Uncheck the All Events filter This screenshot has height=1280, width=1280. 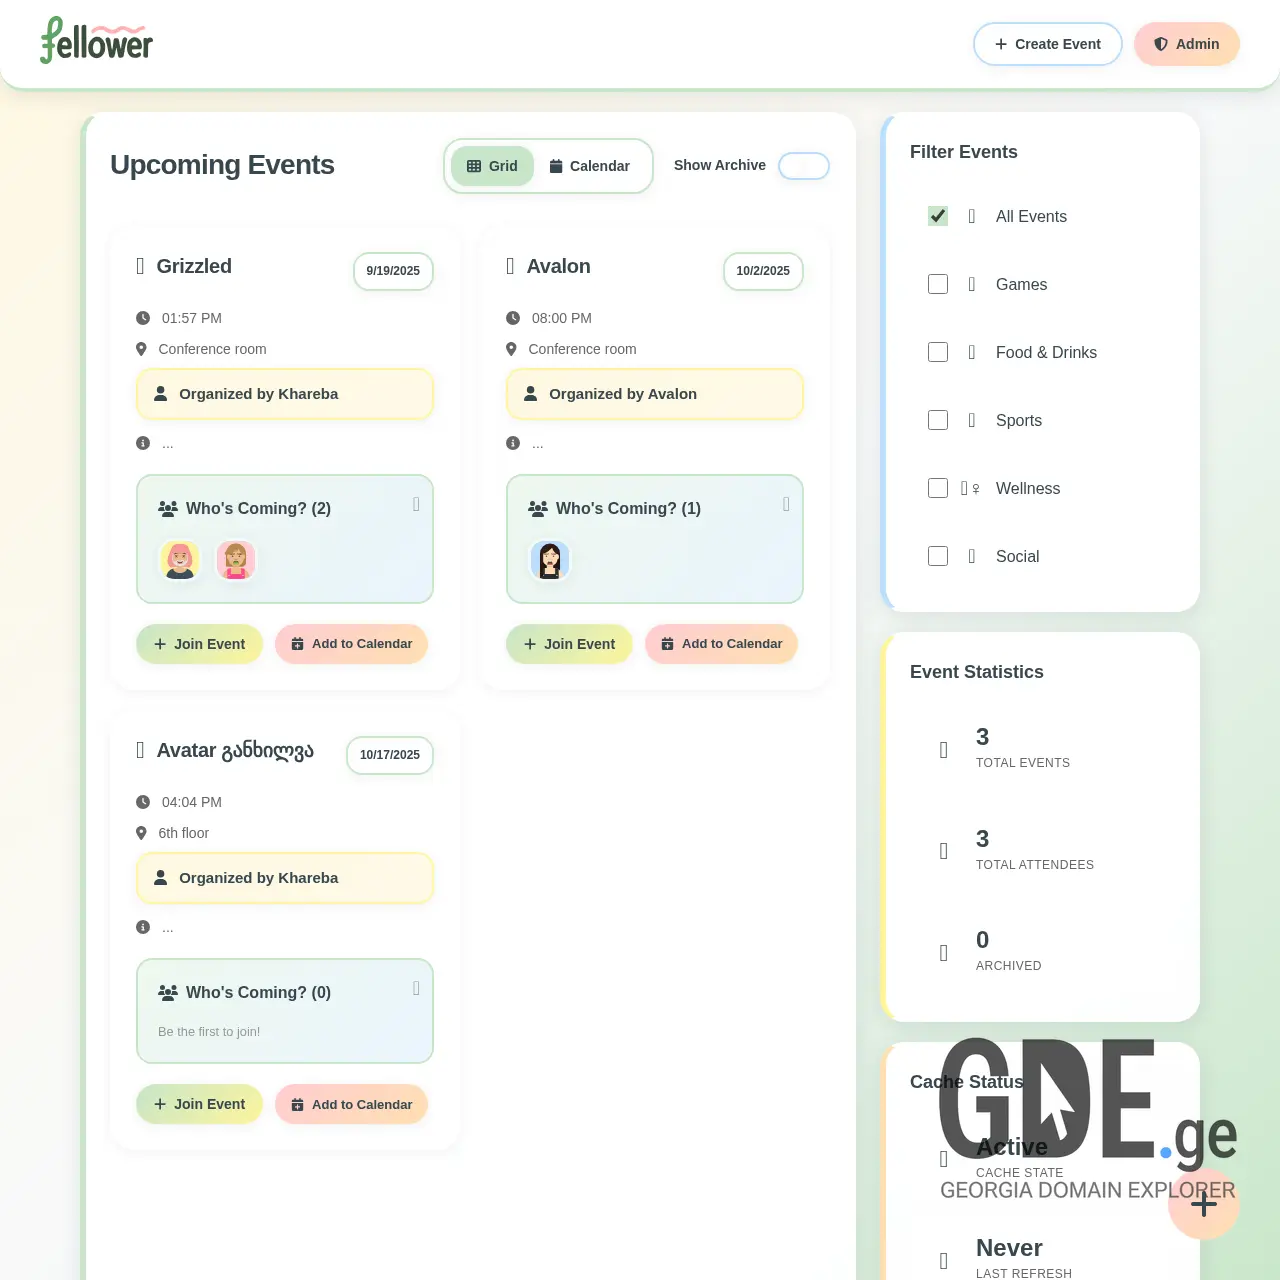[937, 216]
